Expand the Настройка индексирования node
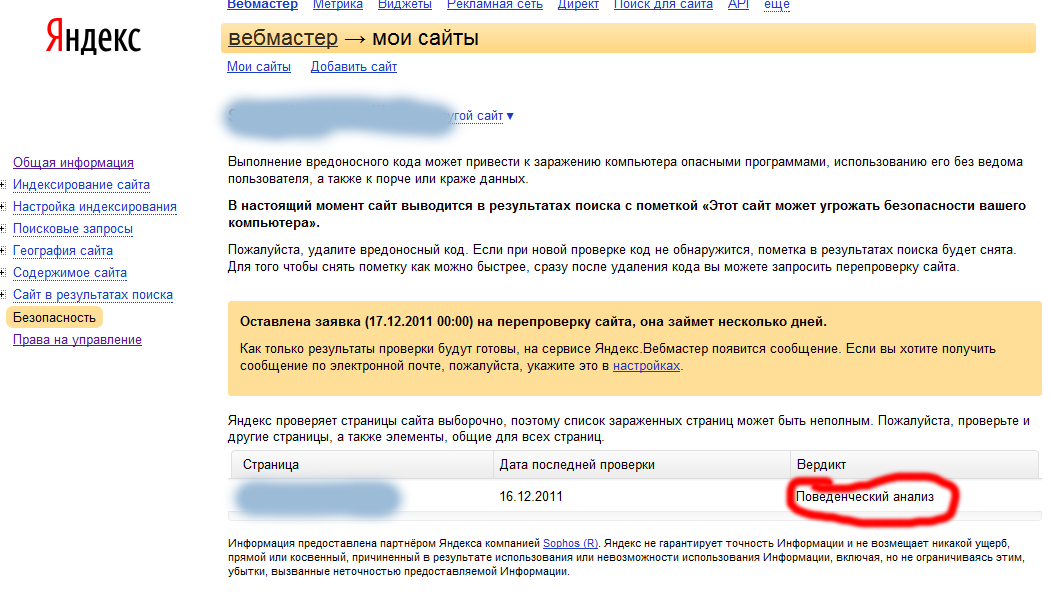Screen dimensions: 1051x593 point(3,207)
